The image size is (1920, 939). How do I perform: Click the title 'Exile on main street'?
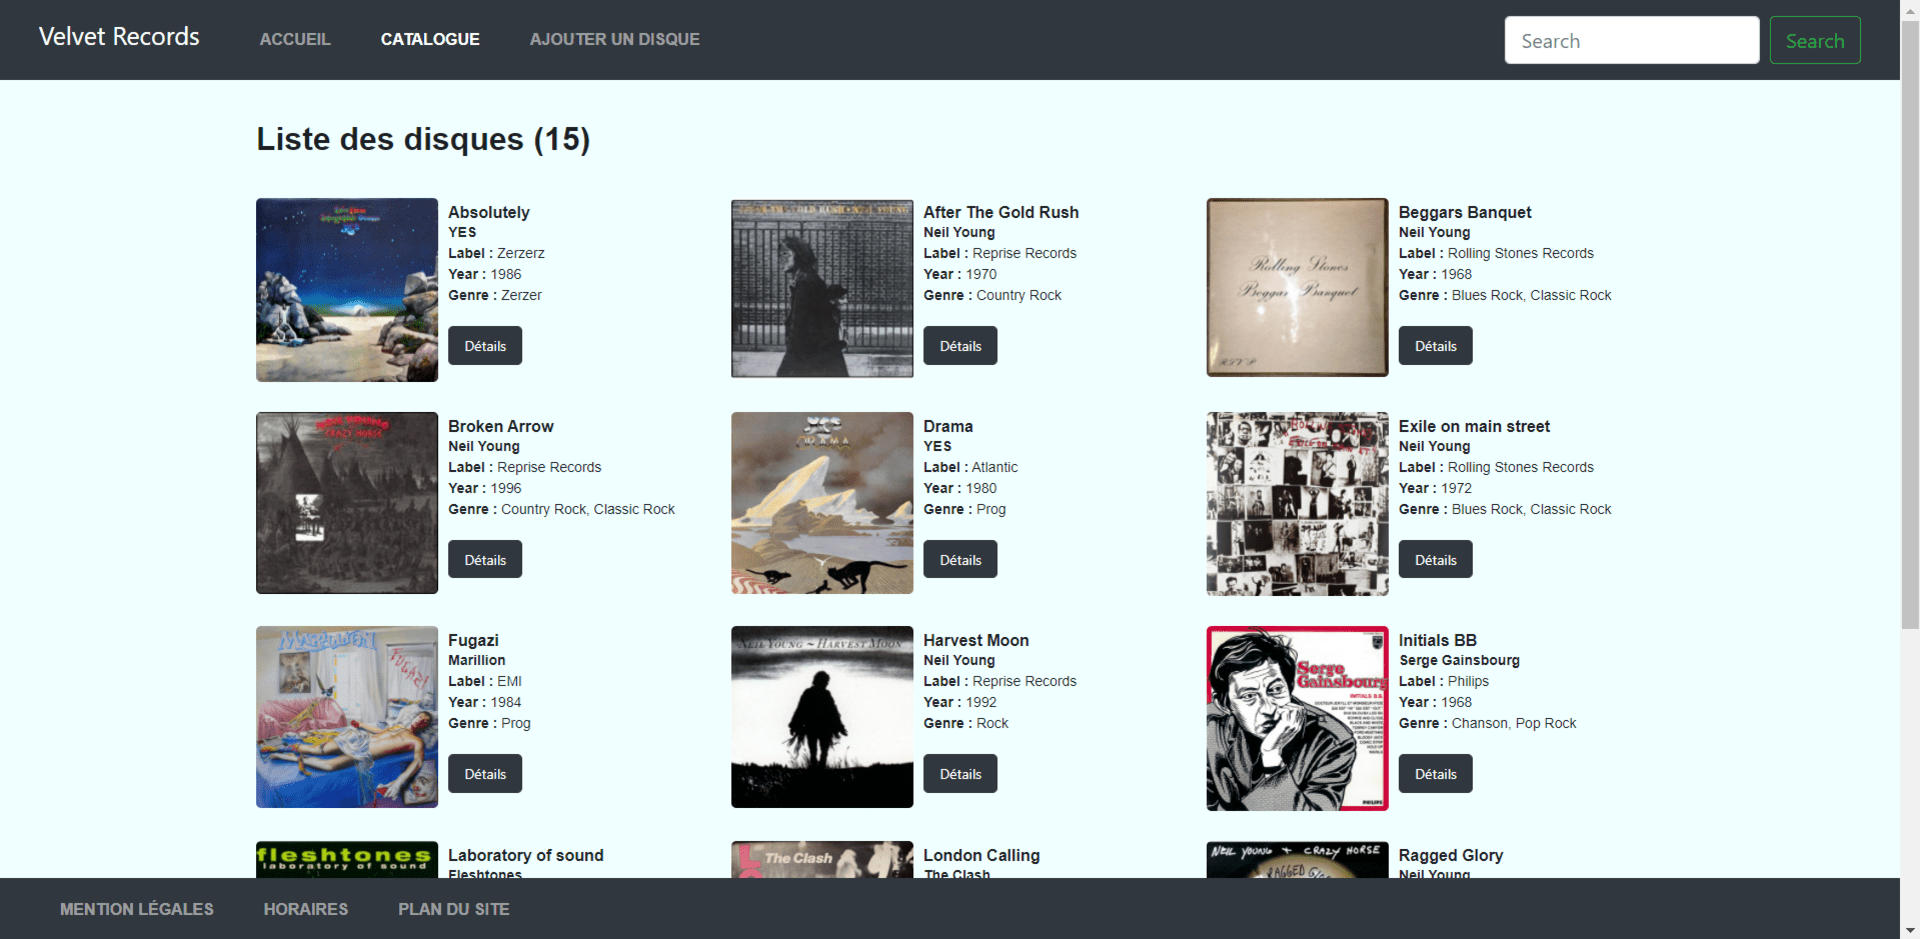[x=1474, y=426]
